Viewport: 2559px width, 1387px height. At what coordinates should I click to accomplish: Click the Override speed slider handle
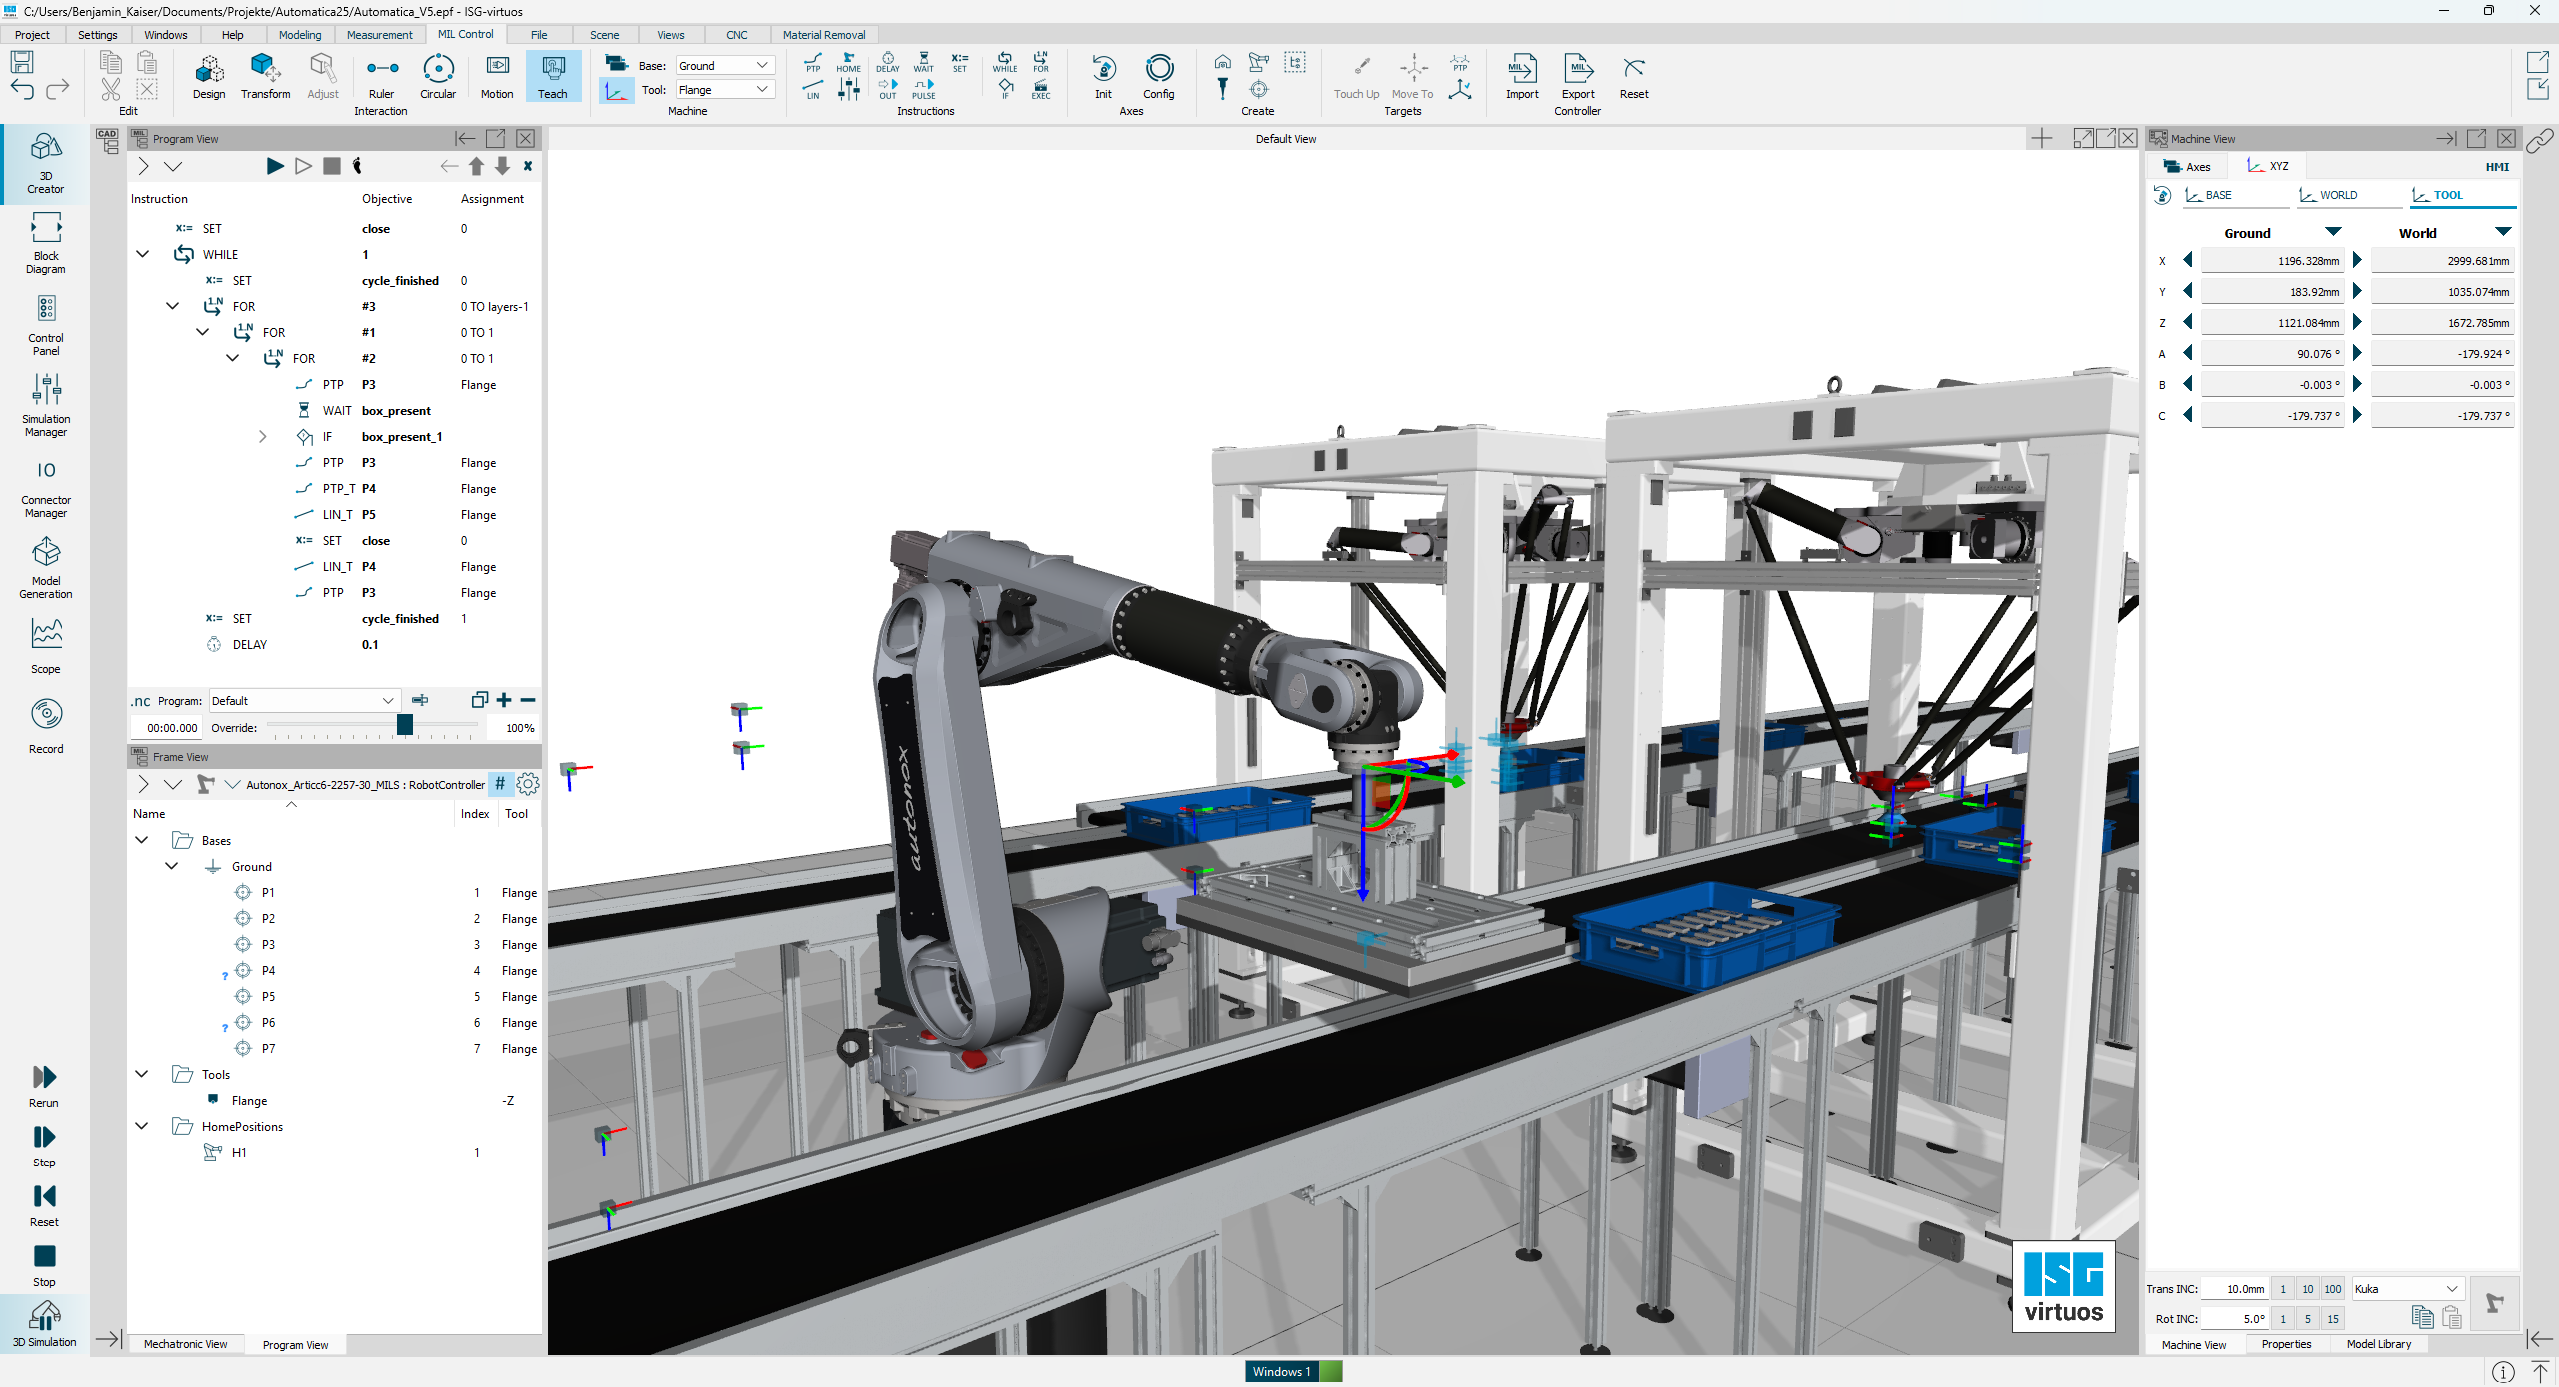coord(405,725)
